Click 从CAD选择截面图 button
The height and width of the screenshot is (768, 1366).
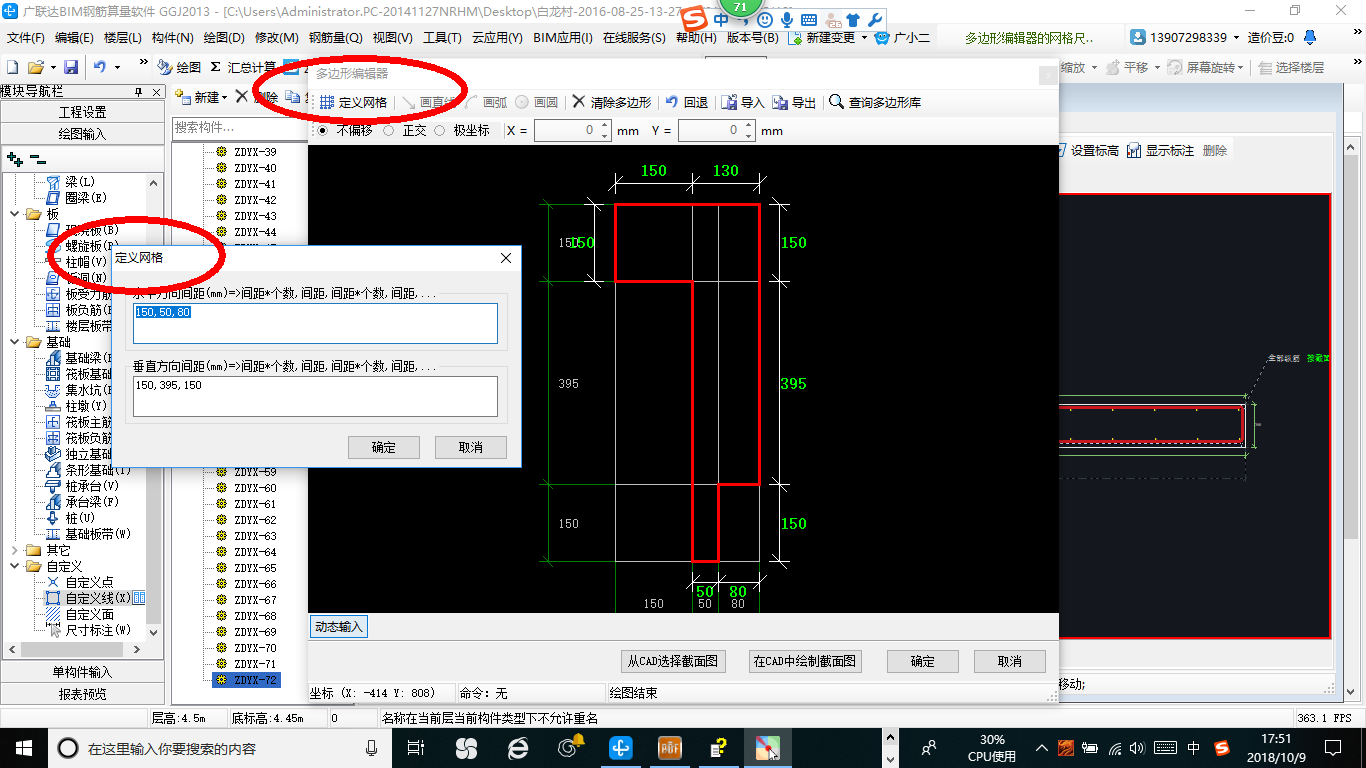673,661
